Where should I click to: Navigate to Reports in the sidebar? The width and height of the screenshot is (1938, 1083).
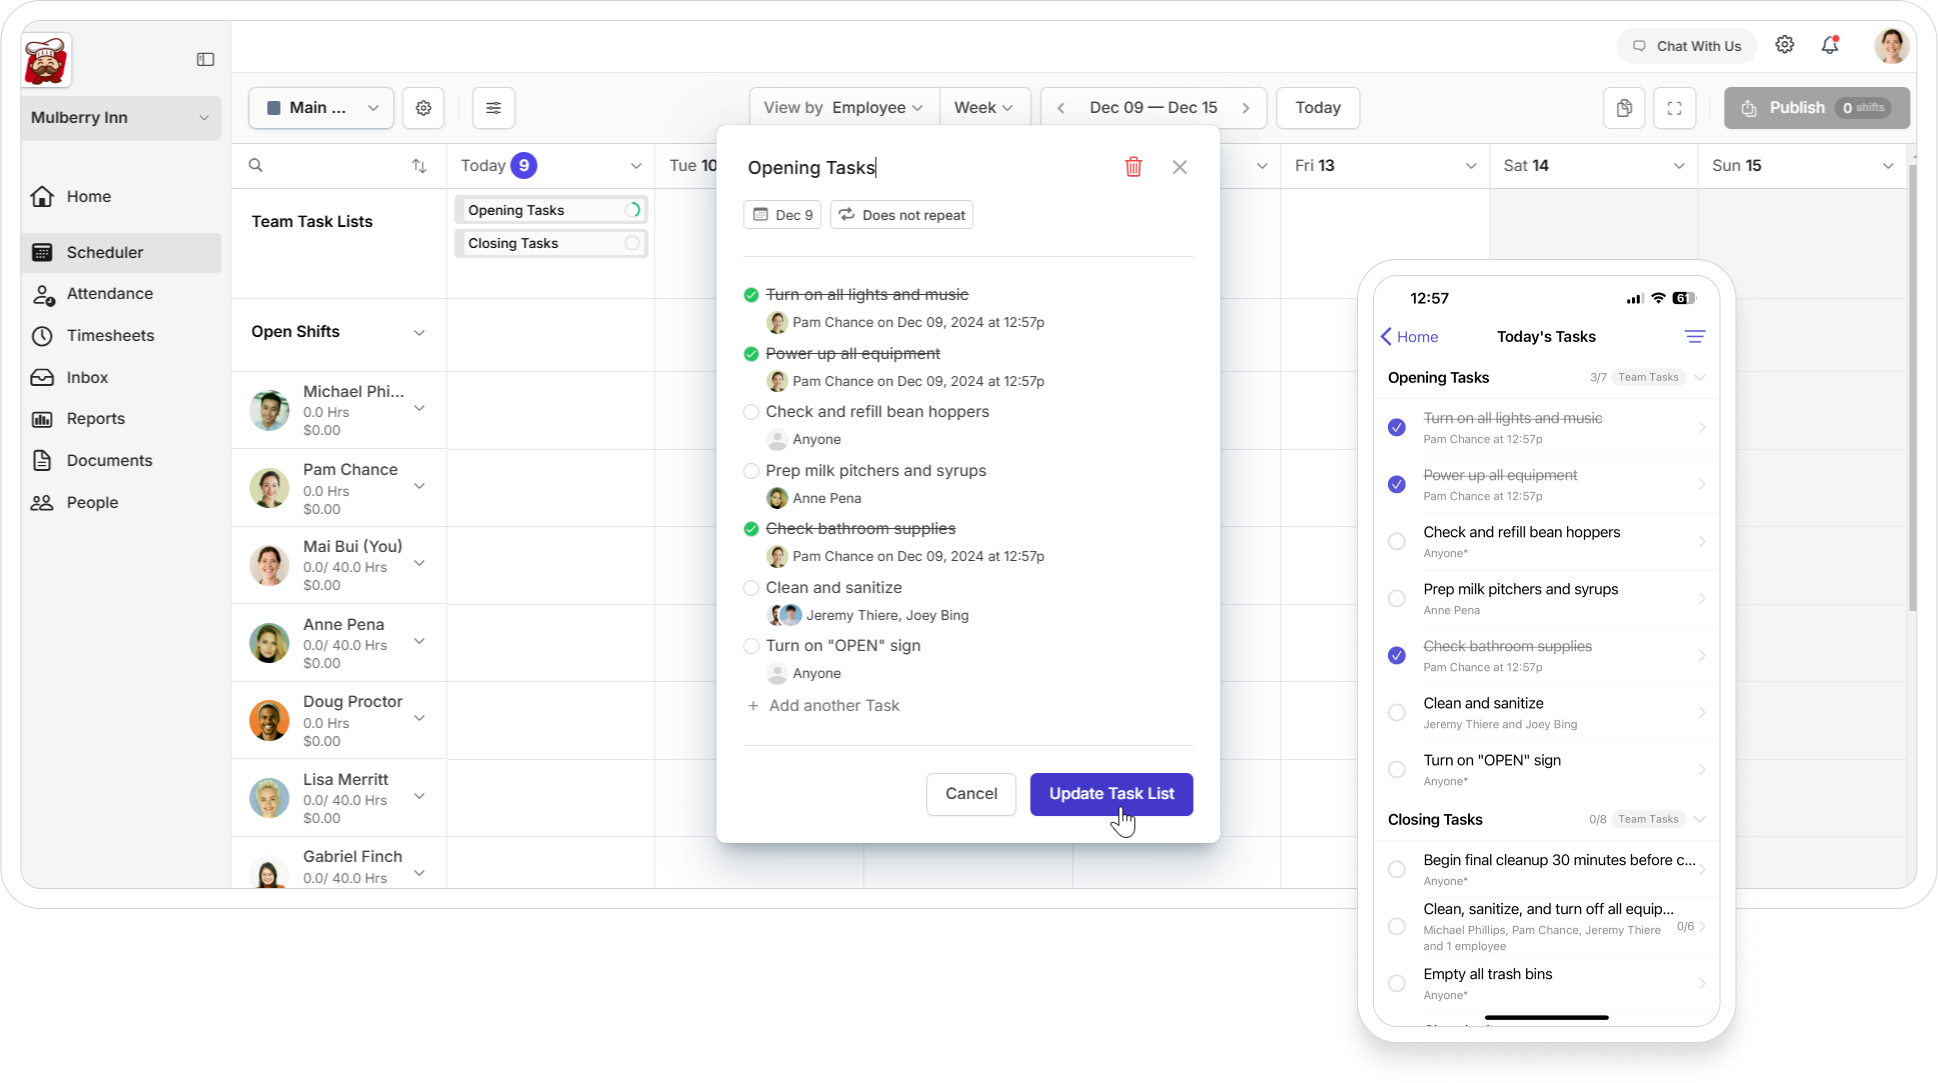95,418
